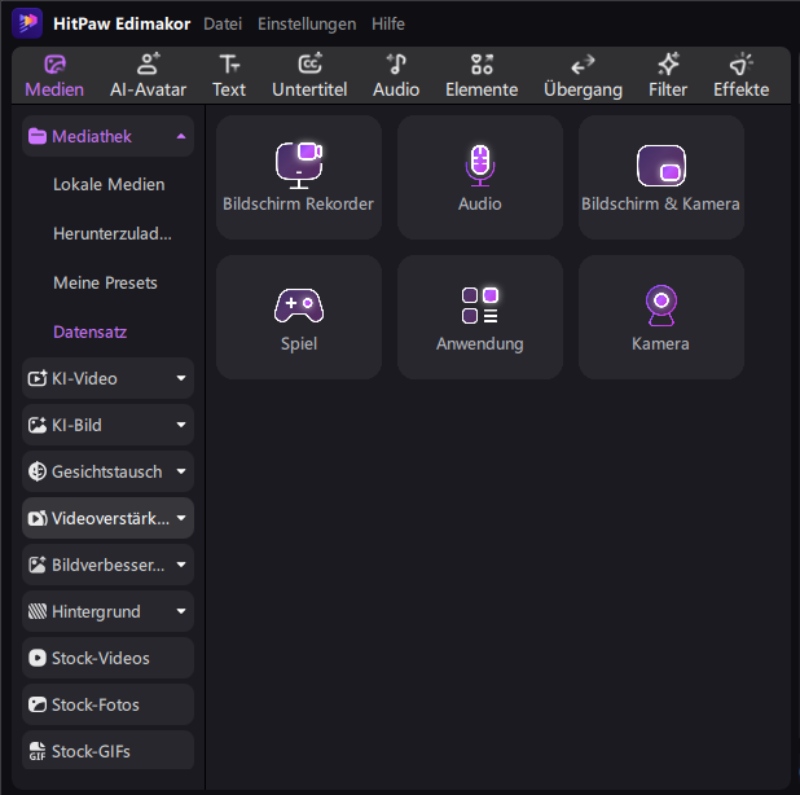Expand the Hintergrund section
This screenshot has height=795, width=800.
[181, 612]
